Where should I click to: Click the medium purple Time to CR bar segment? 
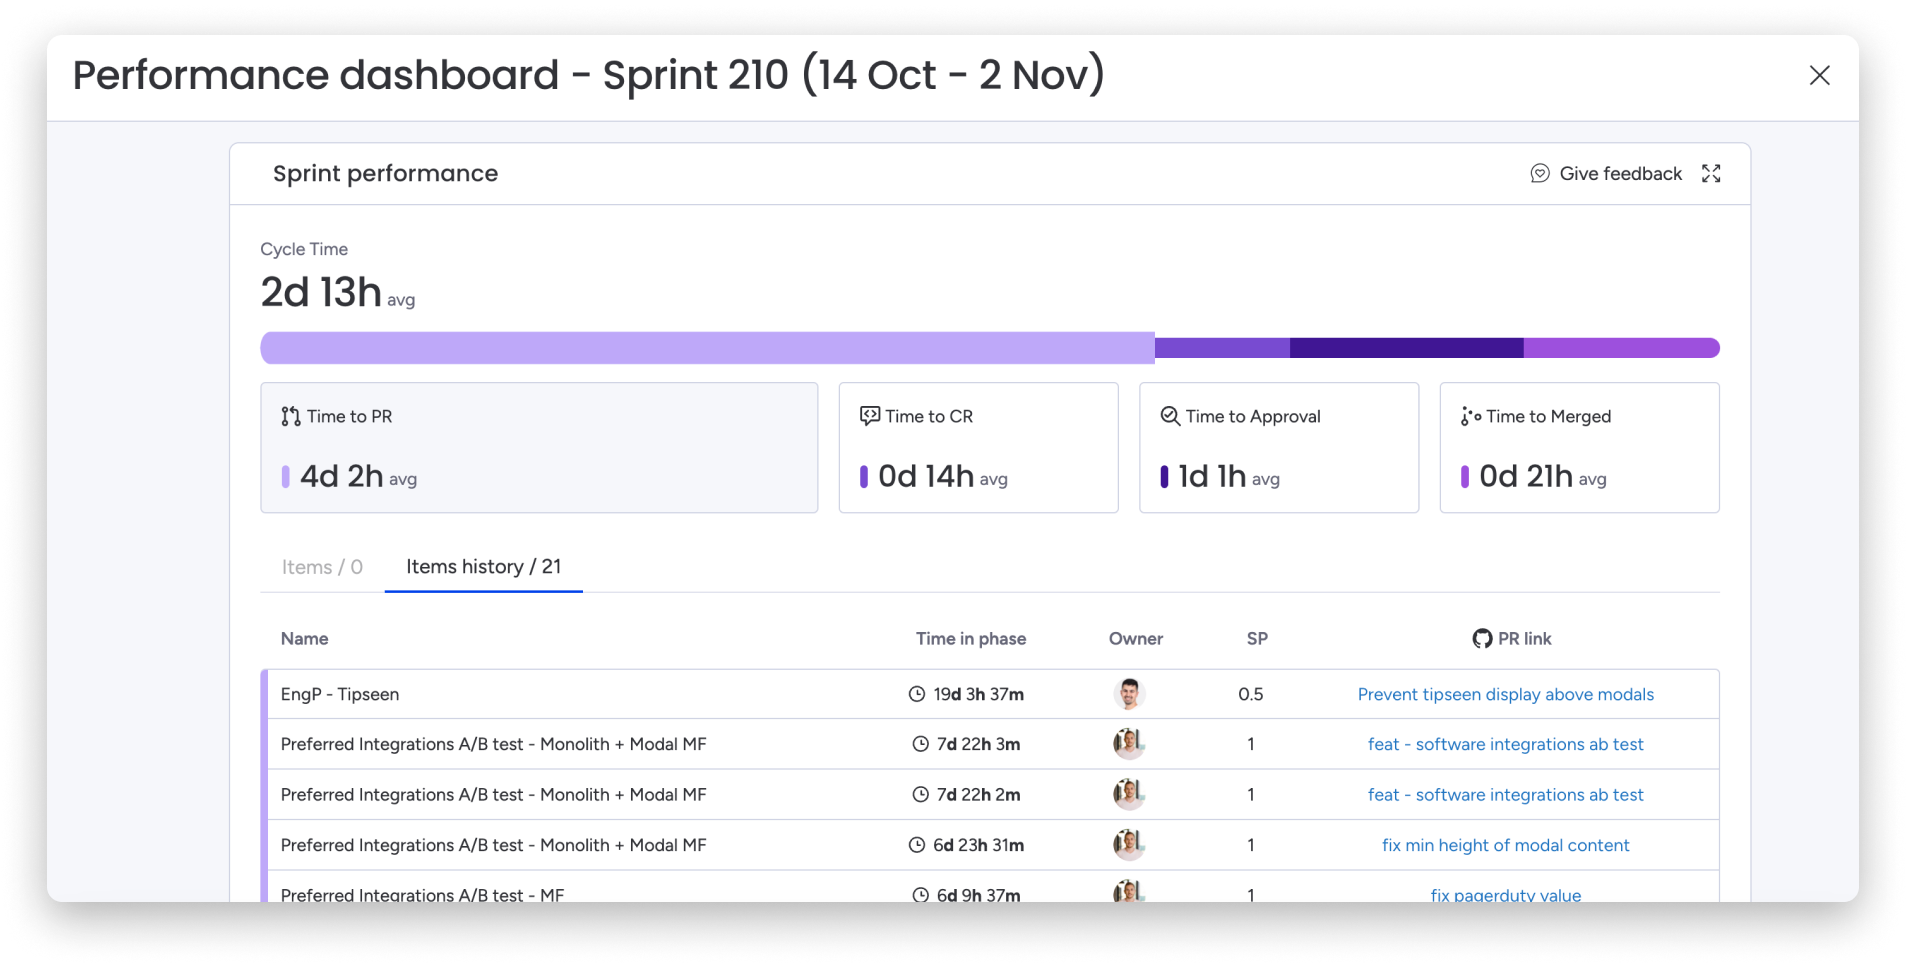pos(1222,348)
